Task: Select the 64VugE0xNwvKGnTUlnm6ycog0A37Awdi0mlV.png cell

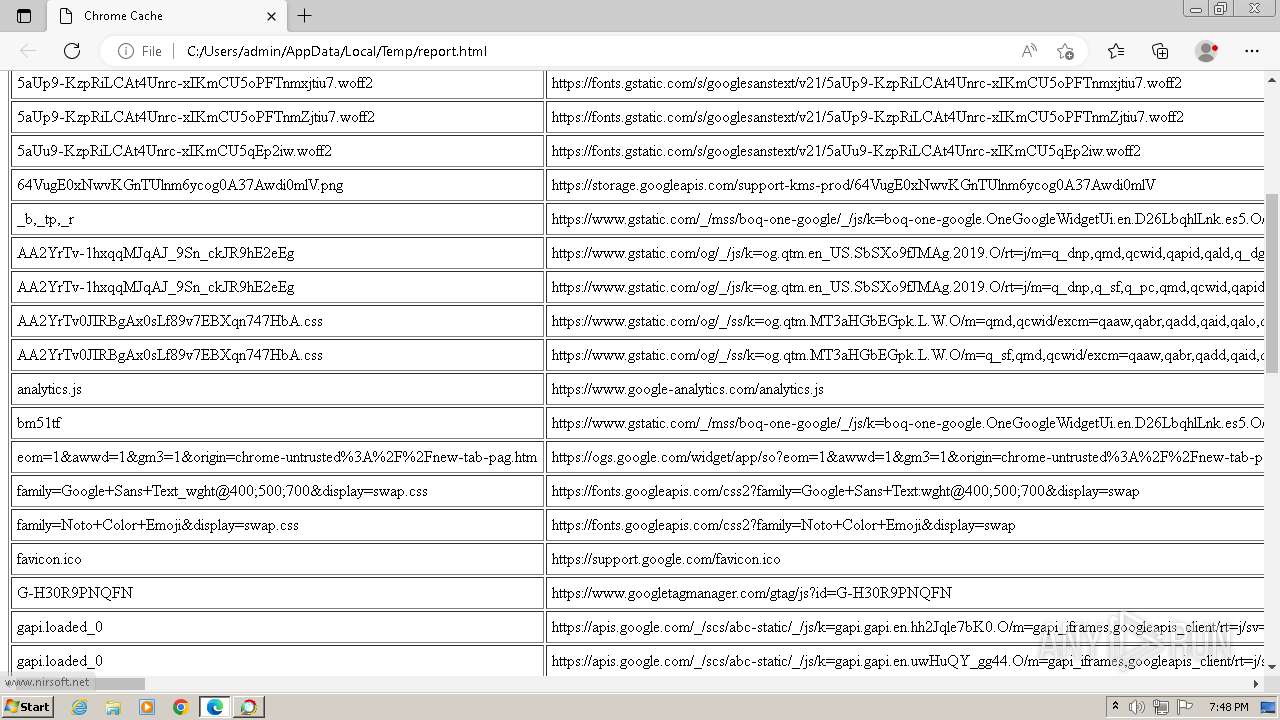Action: pos(278,185)
